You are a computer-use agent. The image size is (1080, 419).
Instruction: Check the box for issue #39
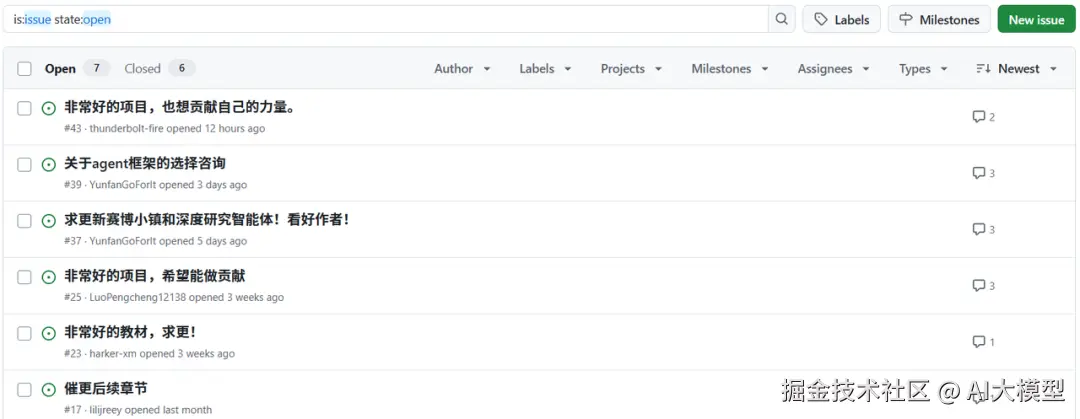point(25,165)
